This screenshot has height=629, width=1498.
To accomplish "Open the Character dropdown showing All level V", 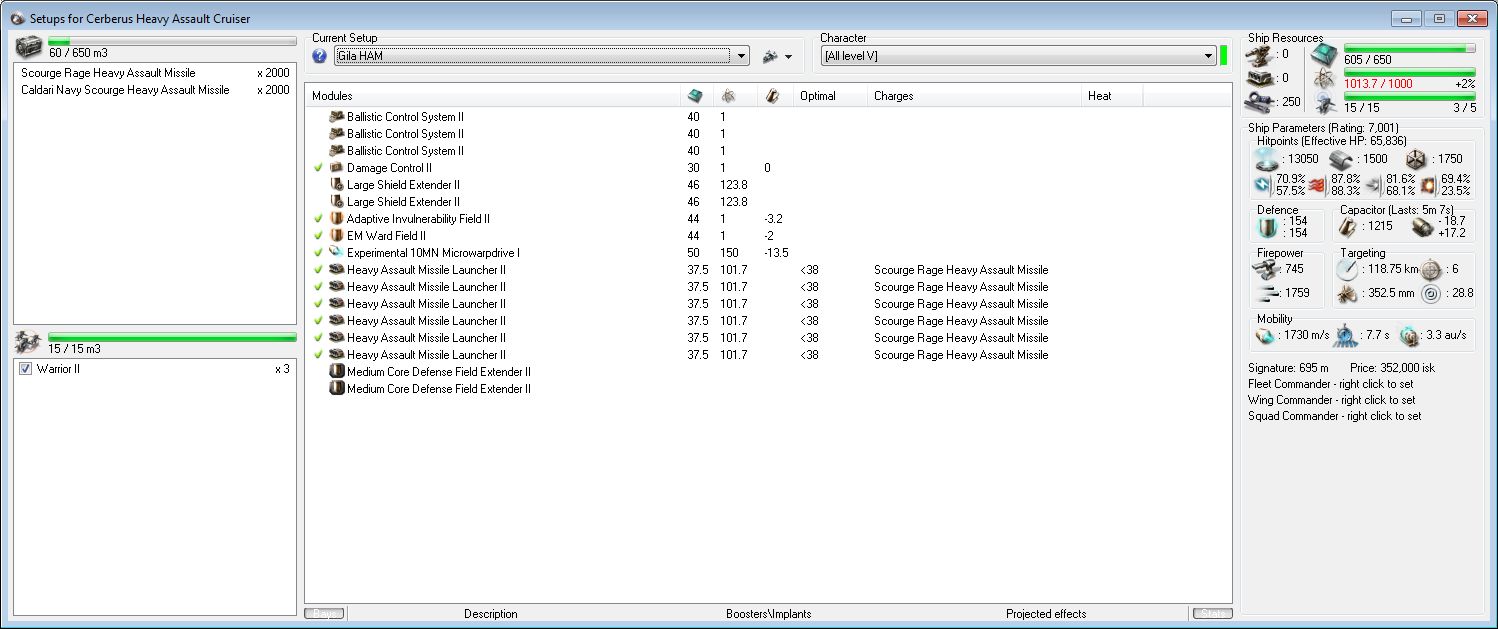I will coord(1209,57).
